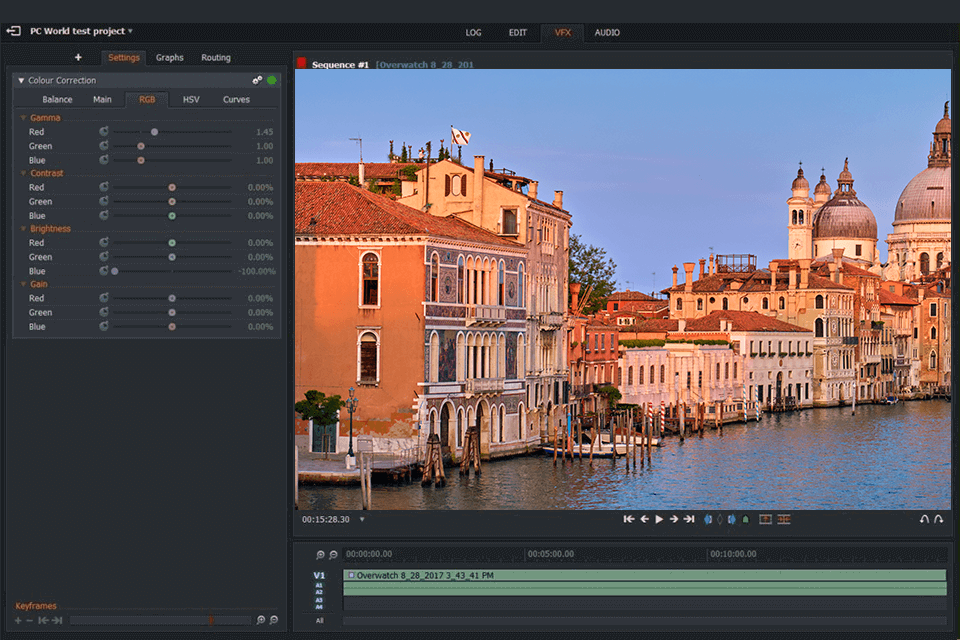The width and height of the screenshot is (960, 640).
Task: Open the PC World test project dropdown
Action: click(130, 31)
